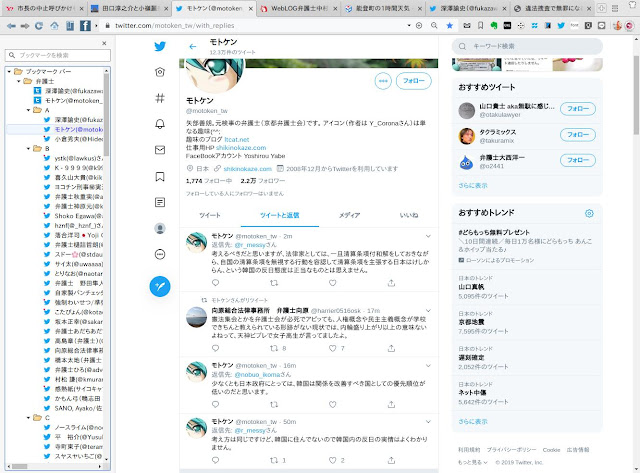This screenshot has width=640, height=473.
Task: Click the bookmark panel vertical scrollbar
Action: pos(107,115)
